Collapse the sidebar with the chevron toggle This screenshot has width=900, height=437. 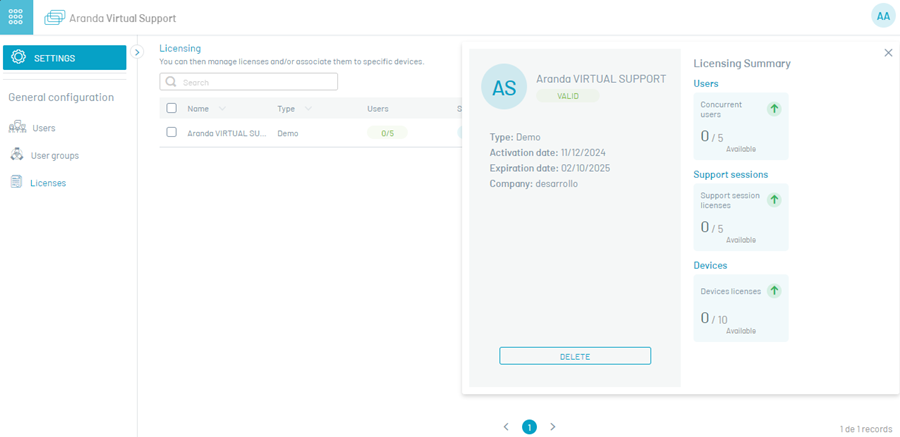pos(137,52)
